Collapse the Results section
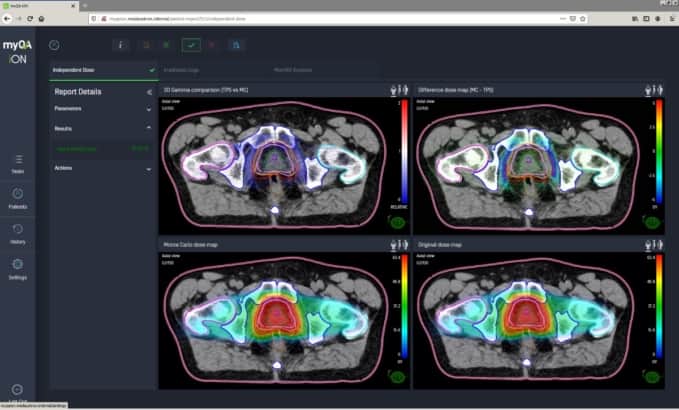Screen dimensions: 679x410 click(148, 128)
